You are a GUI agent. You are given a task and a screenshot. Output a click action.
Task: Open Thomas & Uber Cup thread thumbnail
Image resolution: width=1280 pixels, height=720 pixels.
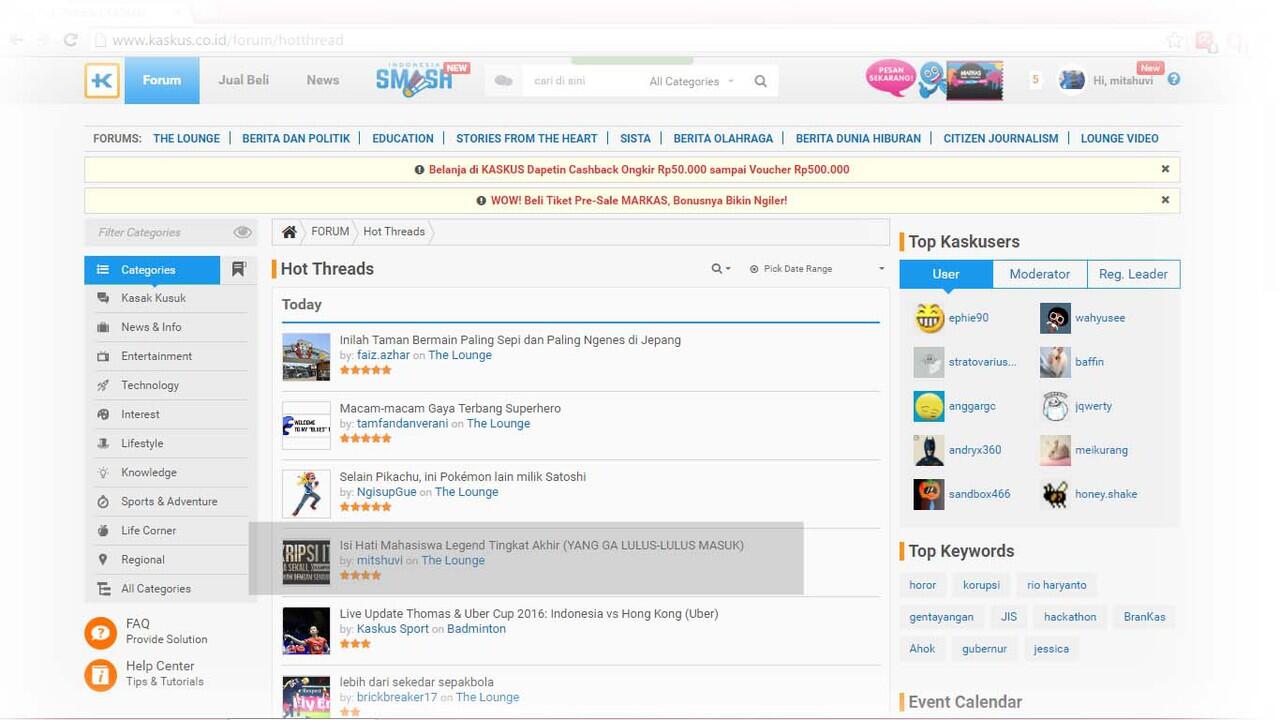[306, 631]
